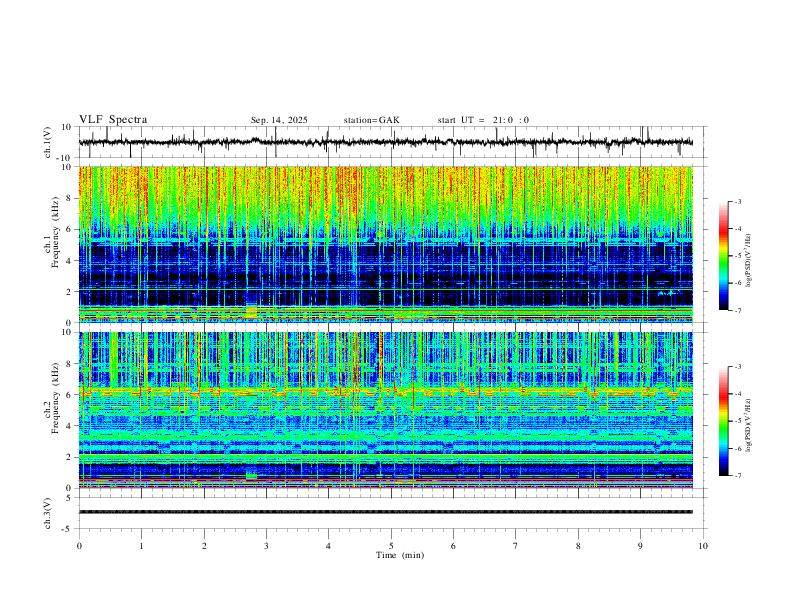Click the "6" kHz tick on ch.1 frequency axis
Image resolution: width=792 pixels, height=612 pixels.
coord(71,229)
